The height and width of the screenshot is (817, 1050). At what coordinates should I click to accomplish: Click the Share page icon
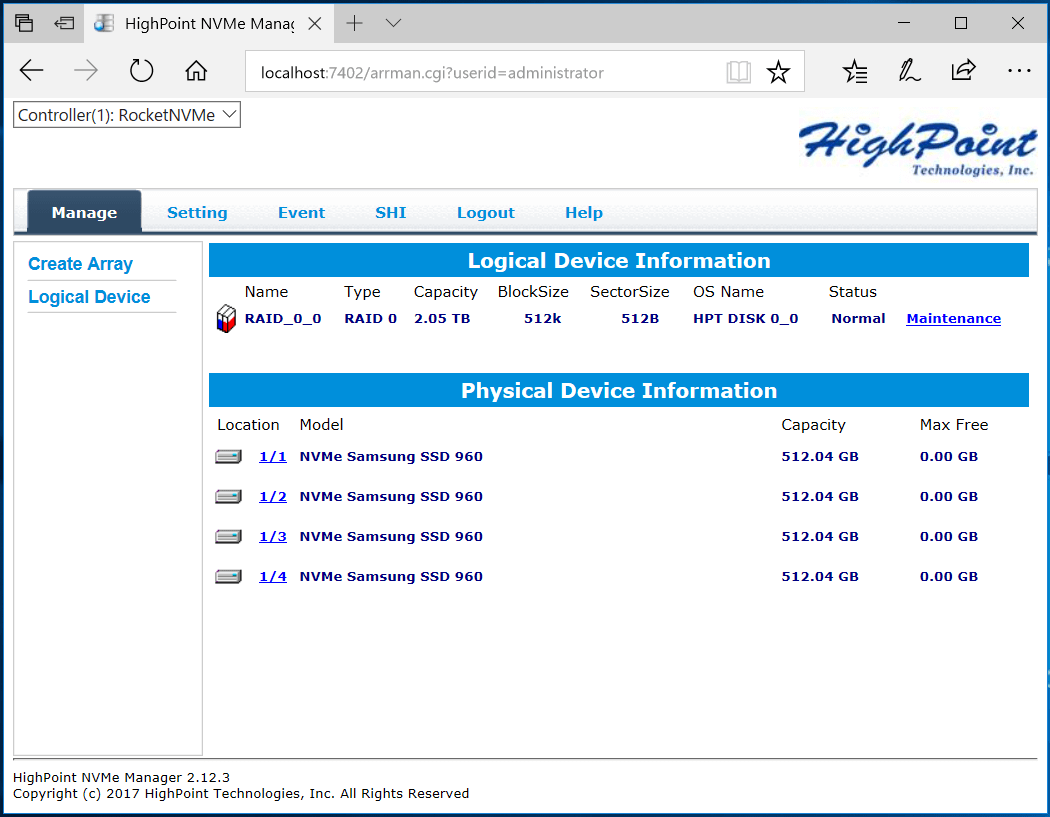tap(964, 70)
